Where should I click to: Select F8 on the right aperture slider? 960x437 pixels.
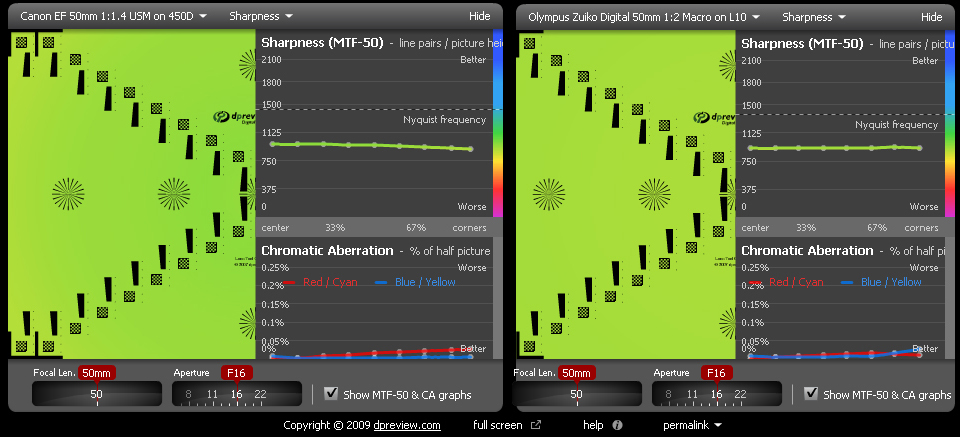[669, 395]
